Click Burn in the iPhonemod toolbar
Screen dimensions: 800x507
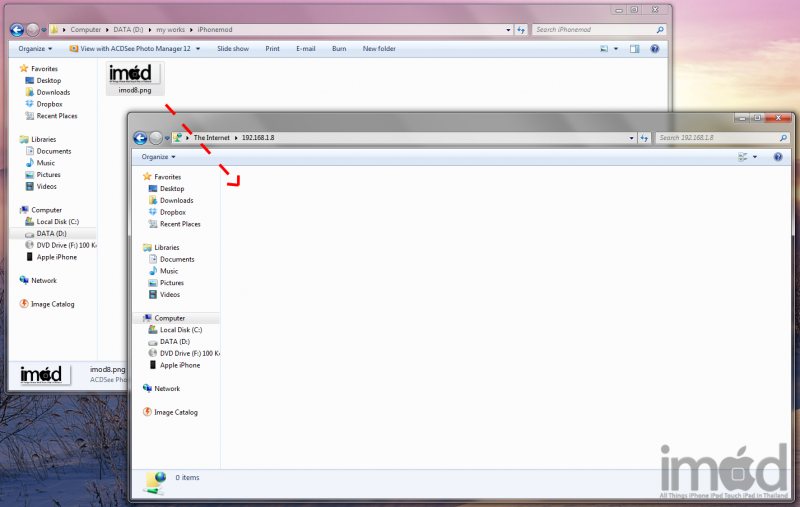pos(339,48)
